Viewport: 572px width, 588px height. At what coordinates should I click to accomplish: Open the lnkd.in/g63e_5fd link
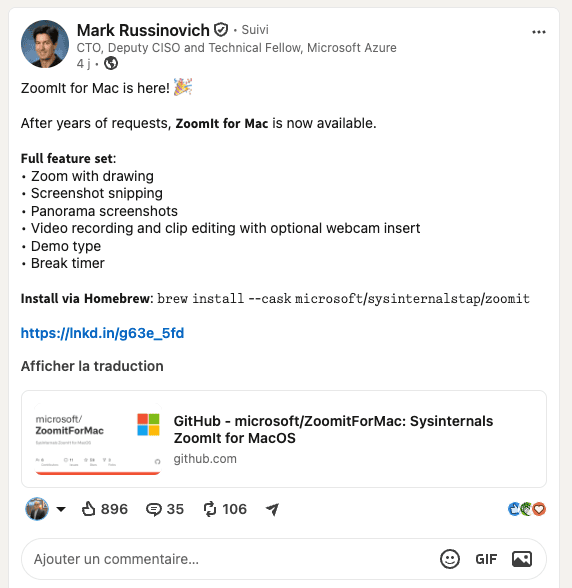click(102, 333)
